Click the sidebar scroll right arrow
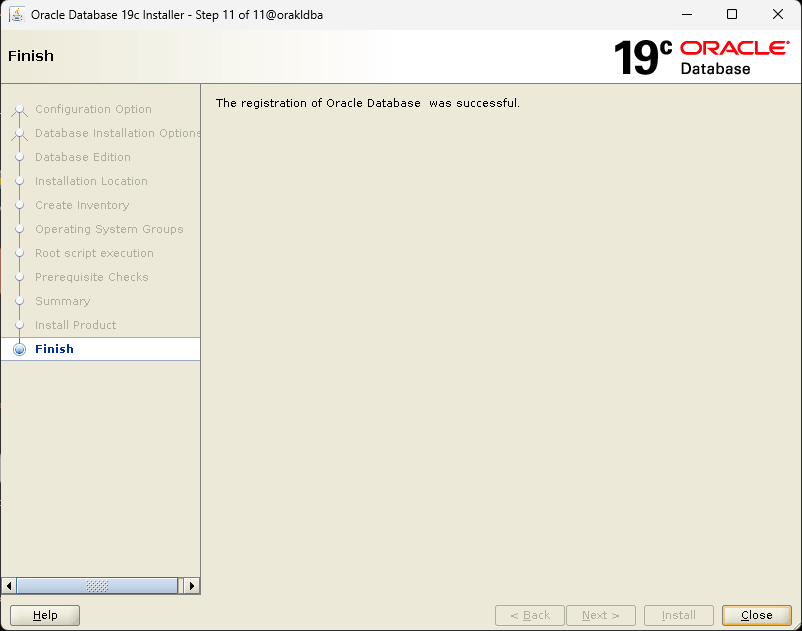Viewport: 802px width, 631px height. (x=192, y=585)
